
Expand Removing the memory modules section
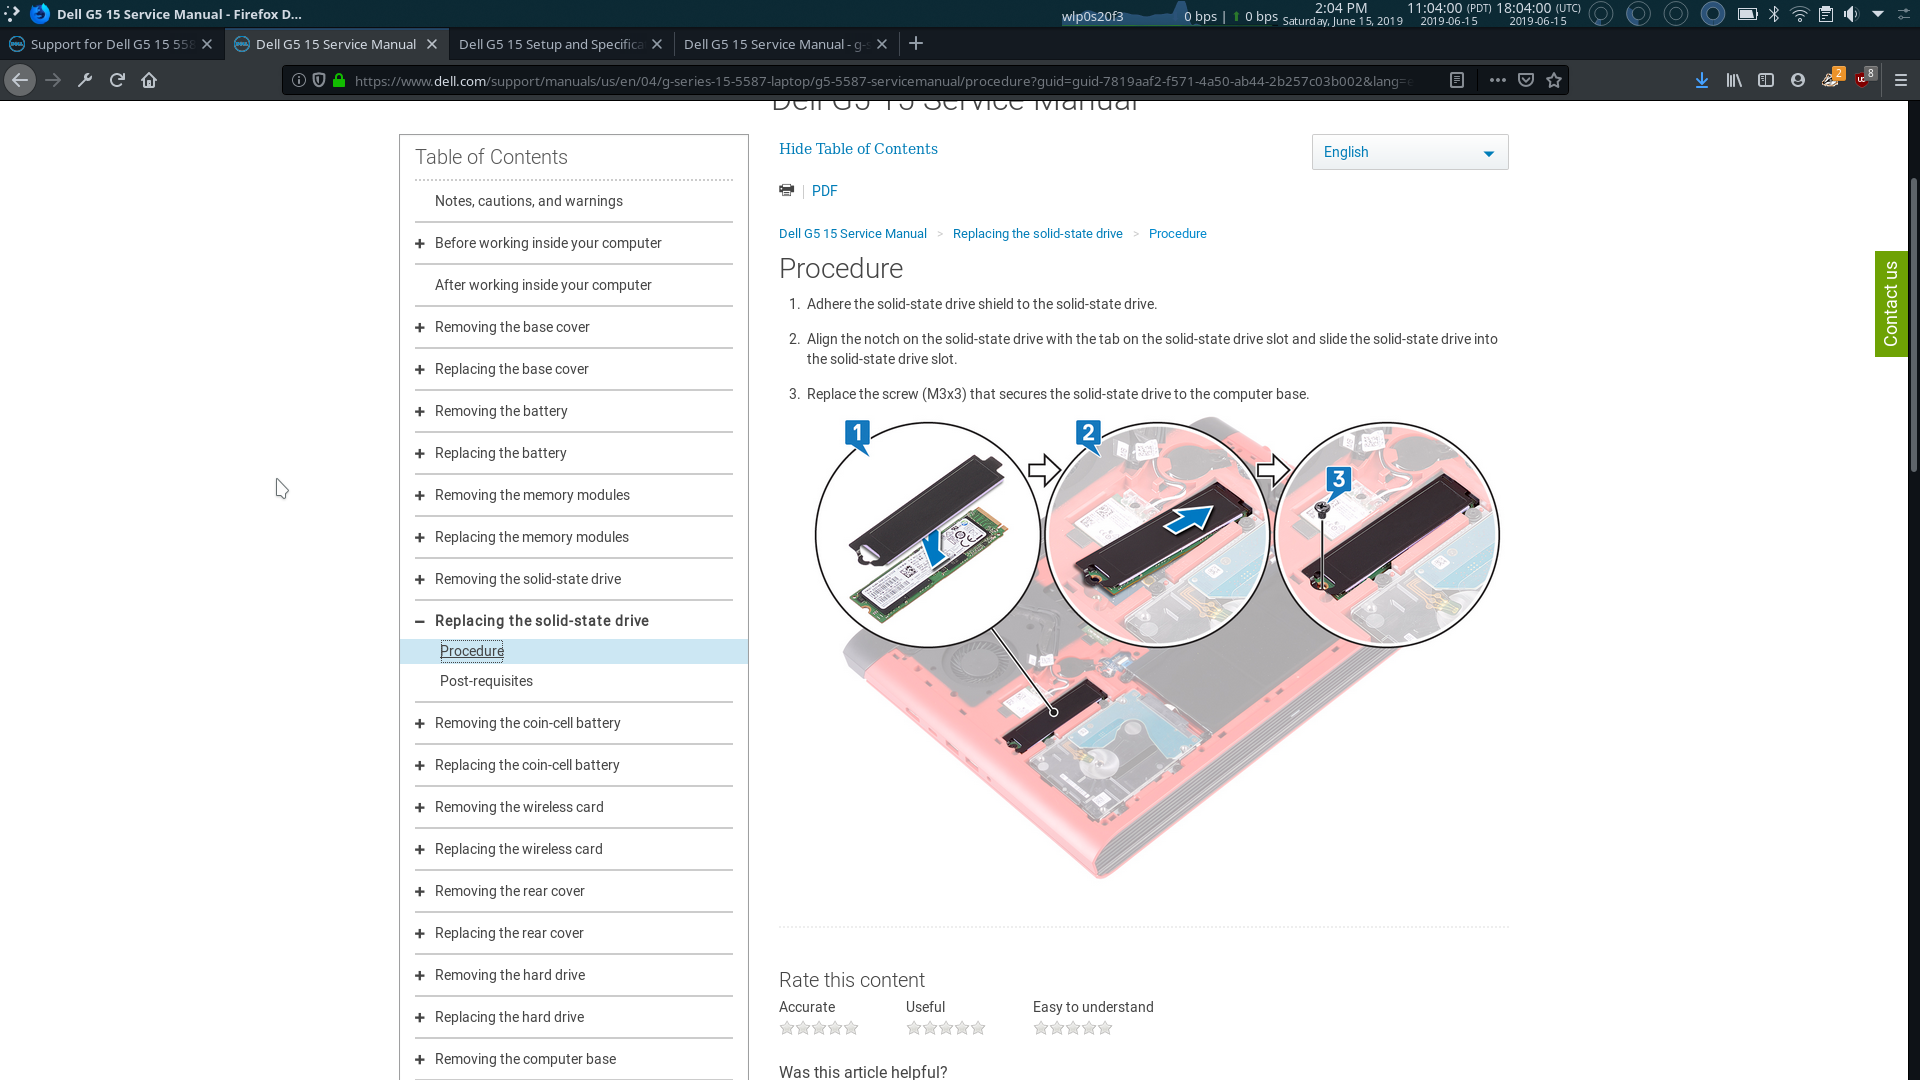[x=420, y=495]
